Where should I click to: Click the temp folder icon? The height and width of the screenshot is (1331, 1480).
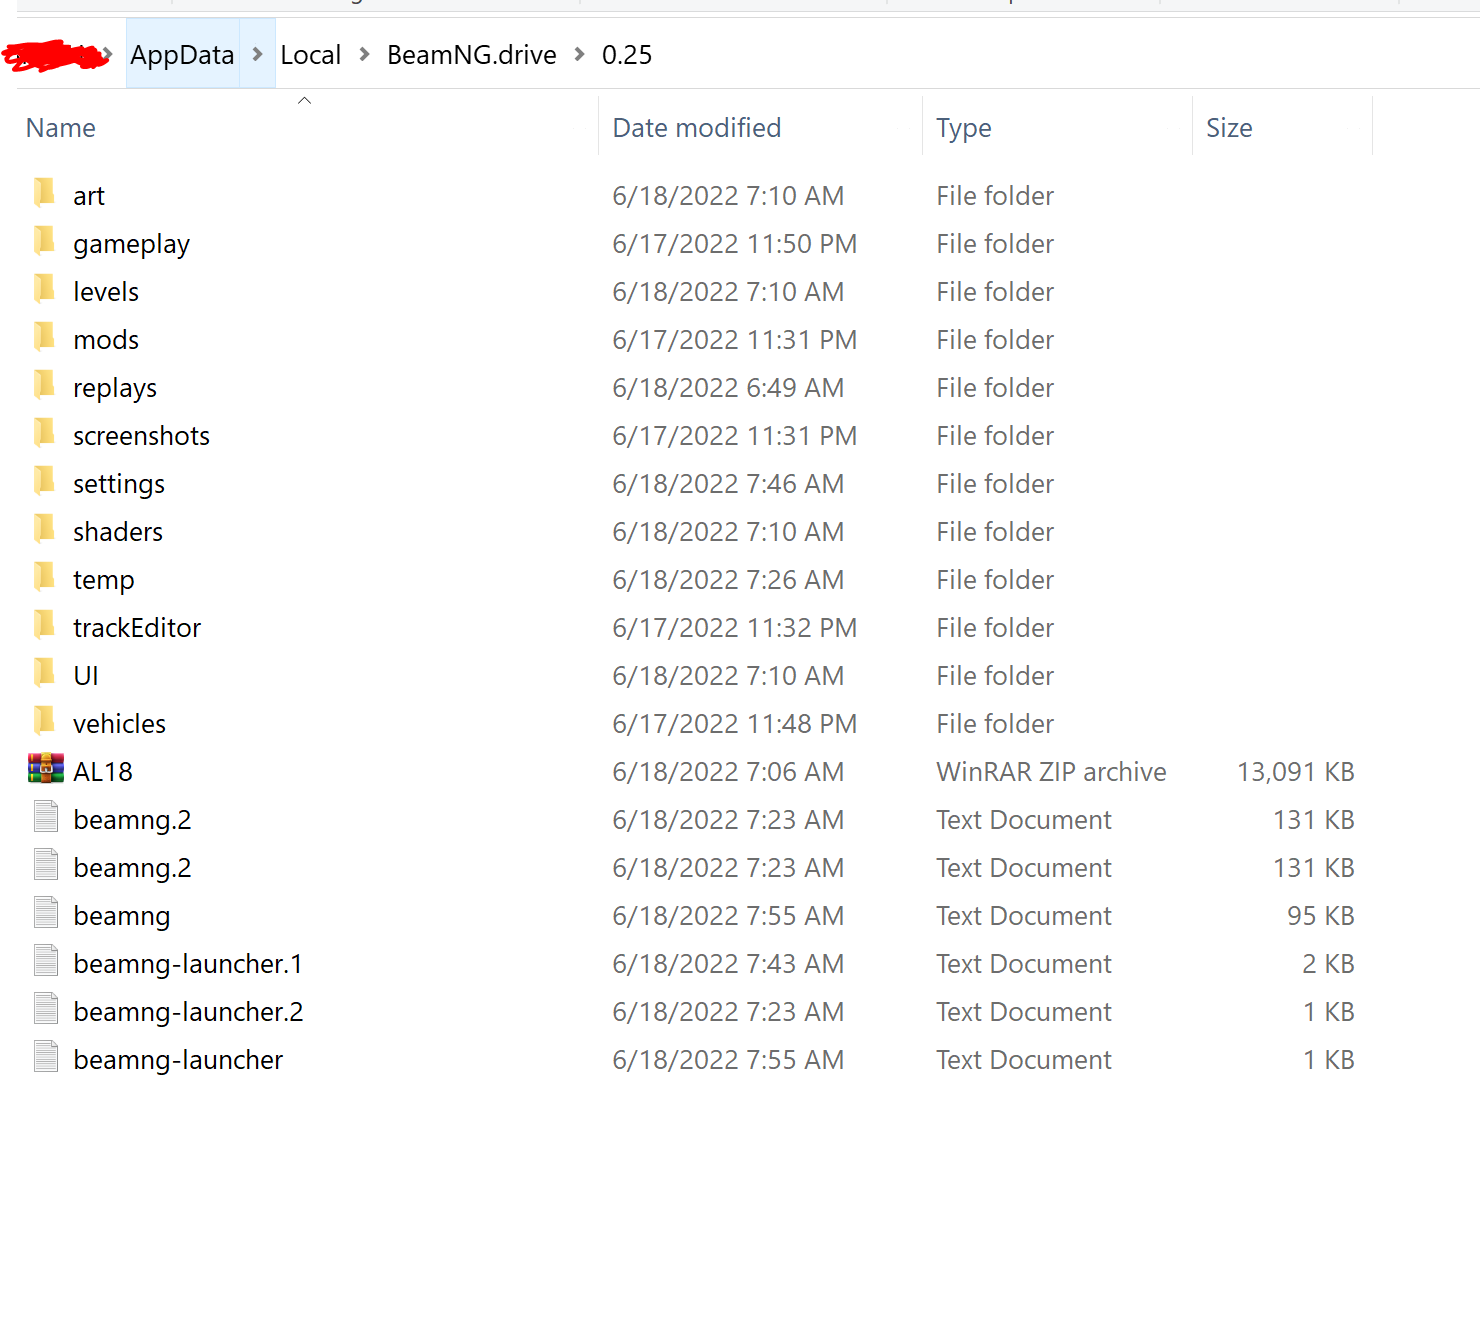pos(45,576)
